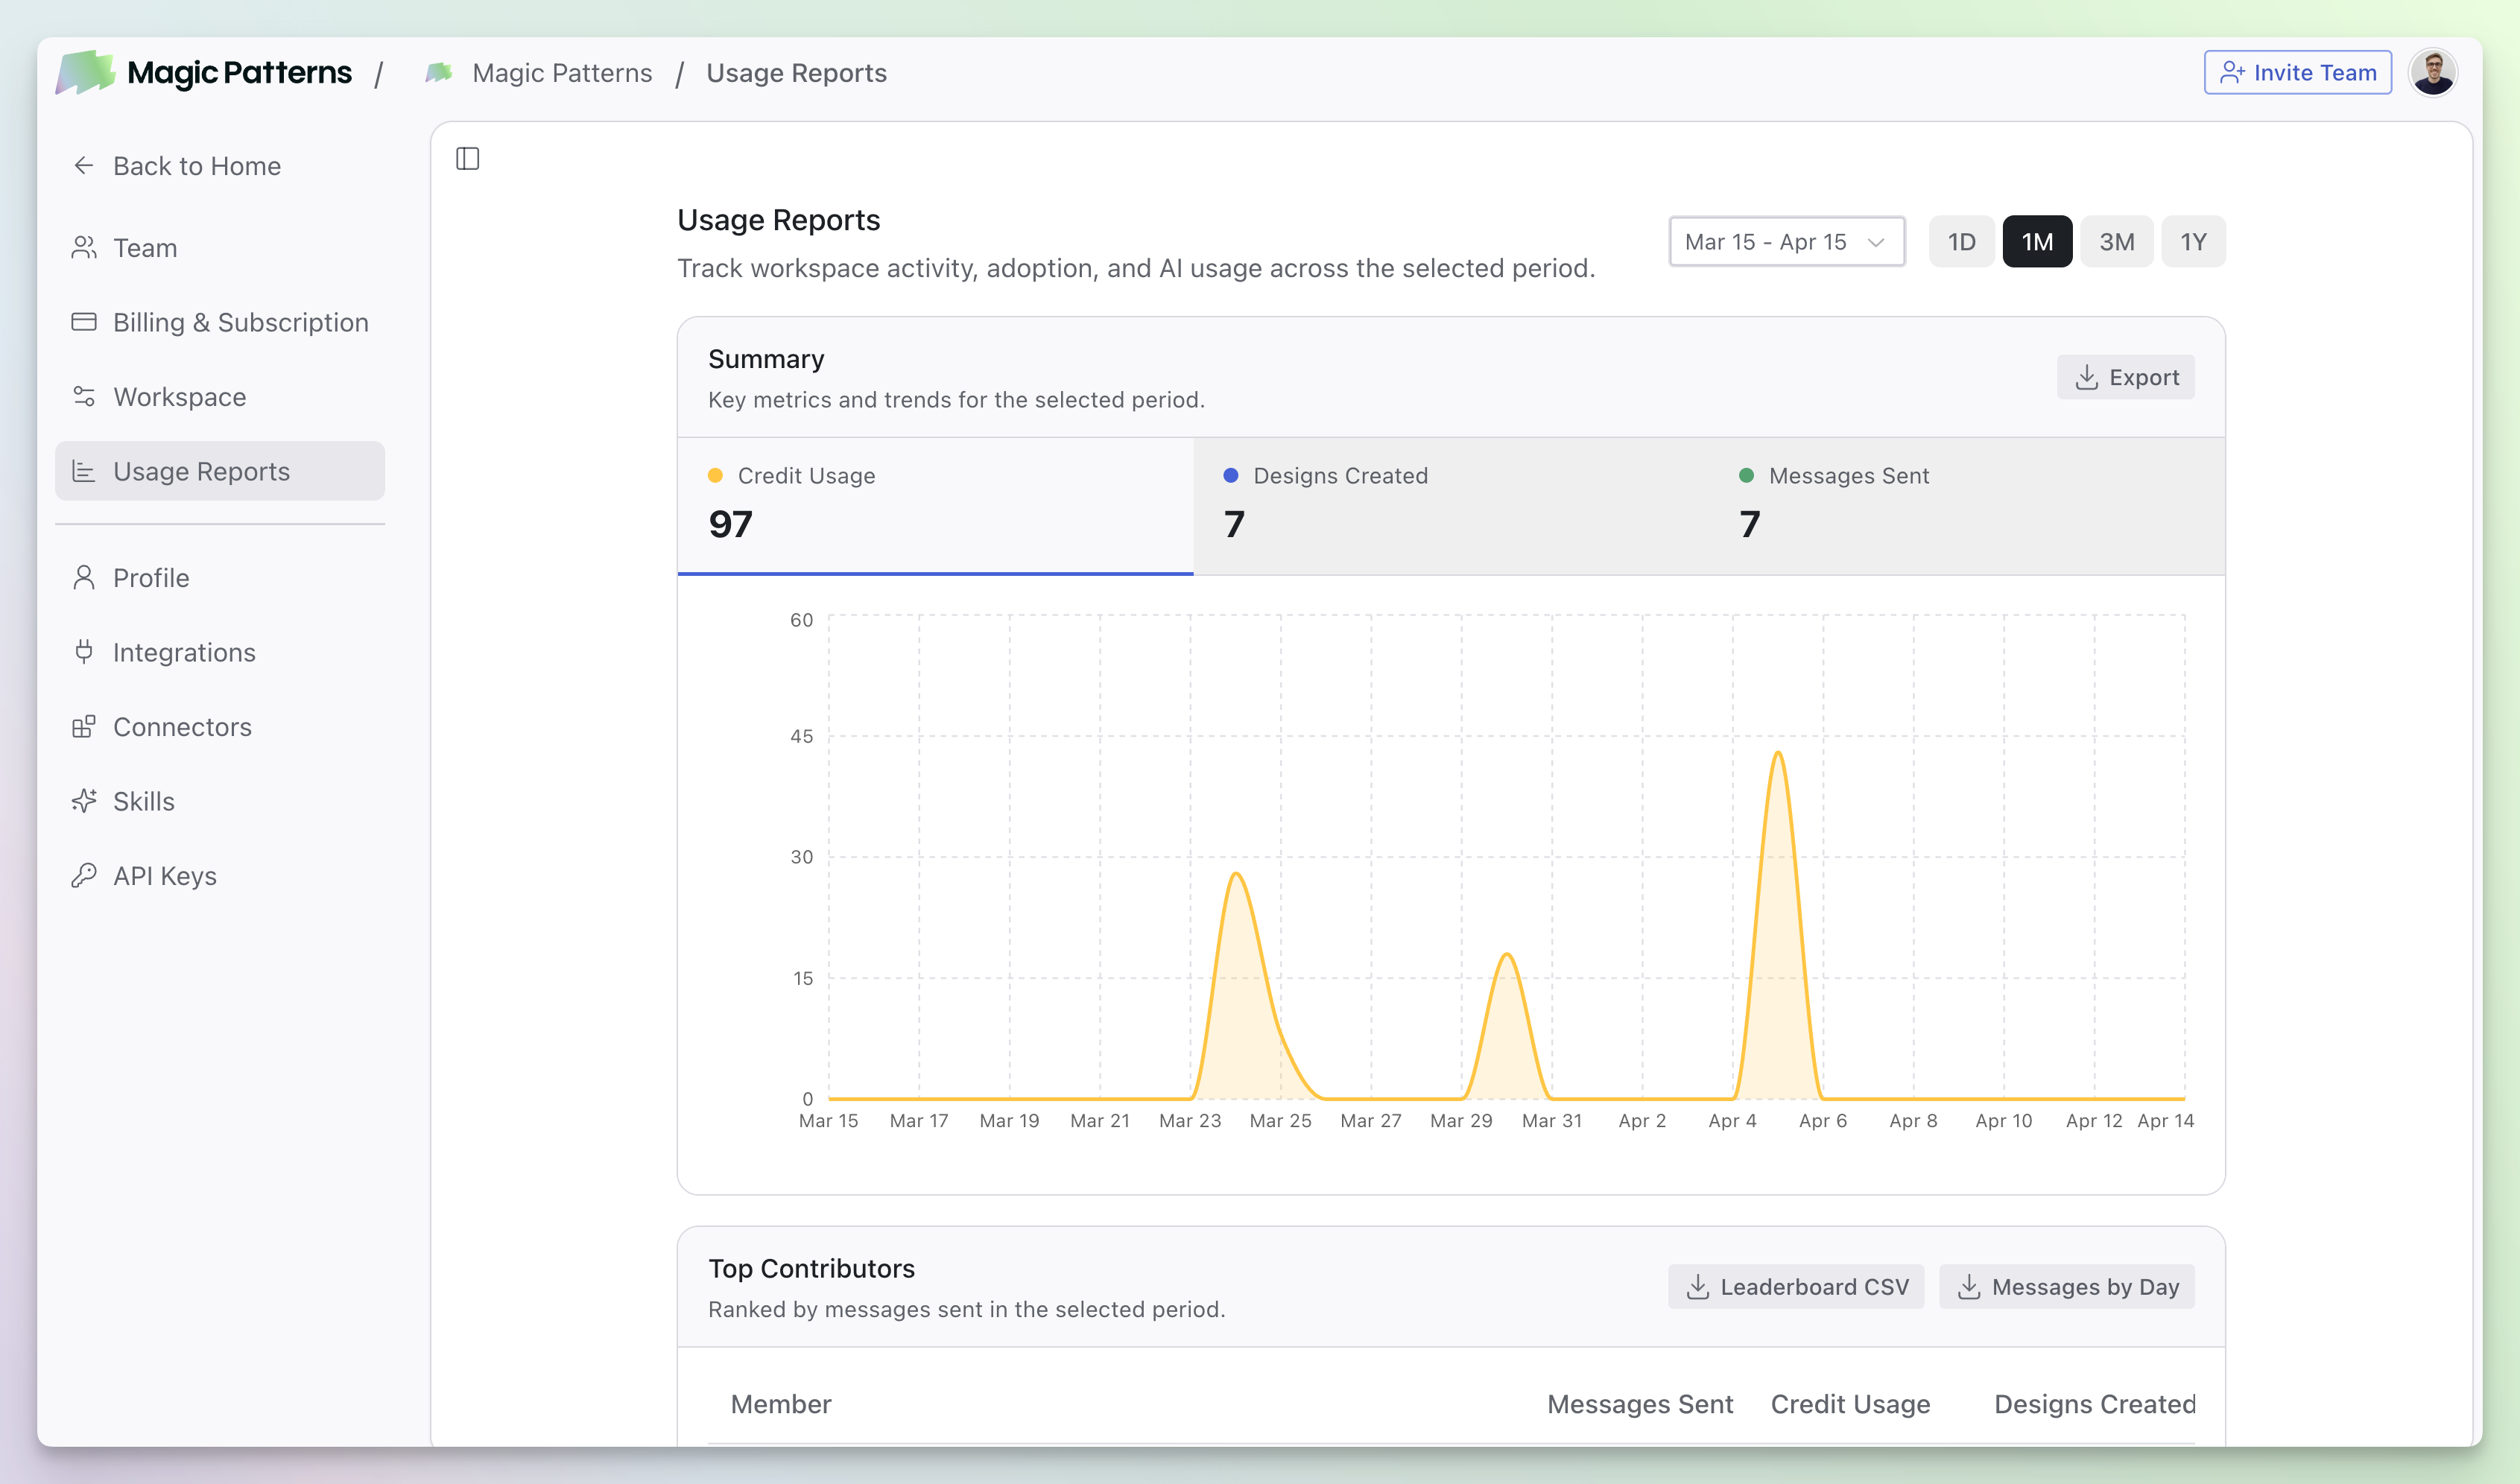
Task: Open the user avatar menu
Action: (x=2432, y=73)
